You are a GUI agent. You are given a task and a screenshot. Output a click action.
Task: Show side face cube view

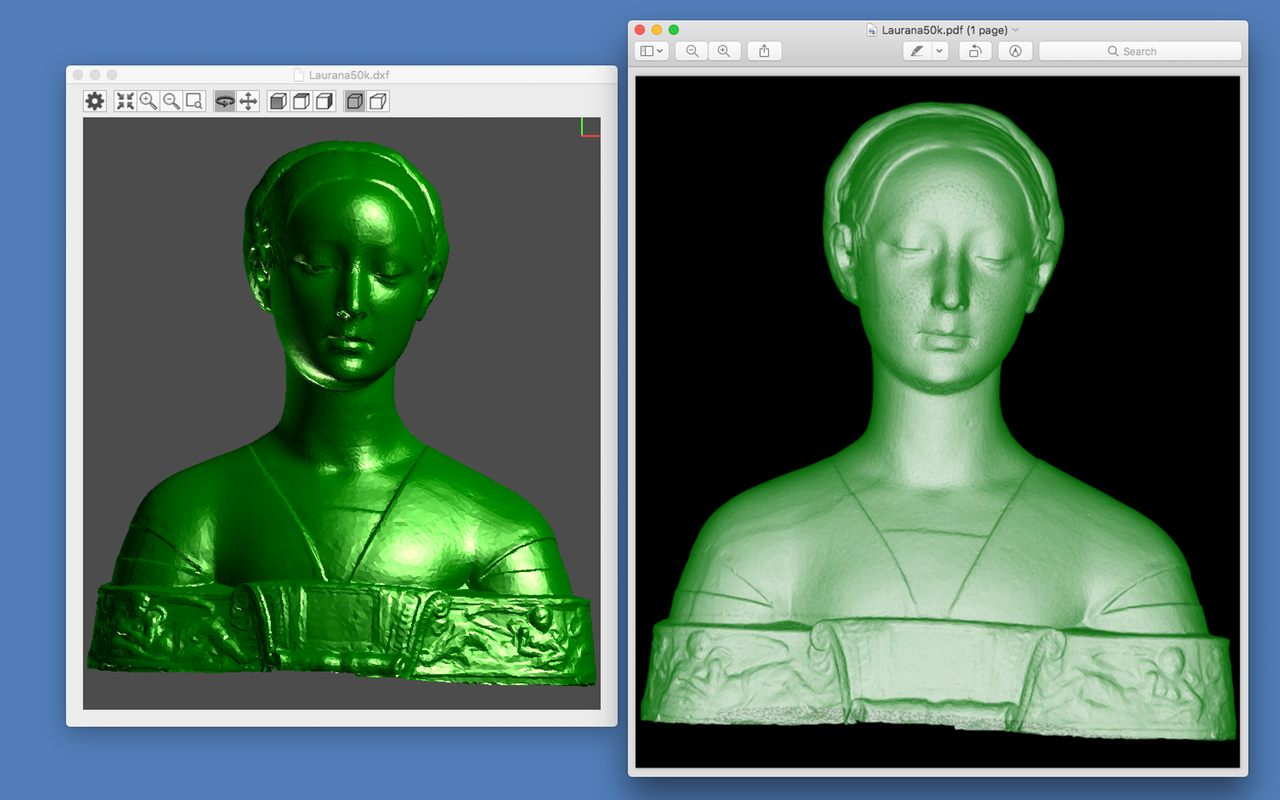click(324, 101)
